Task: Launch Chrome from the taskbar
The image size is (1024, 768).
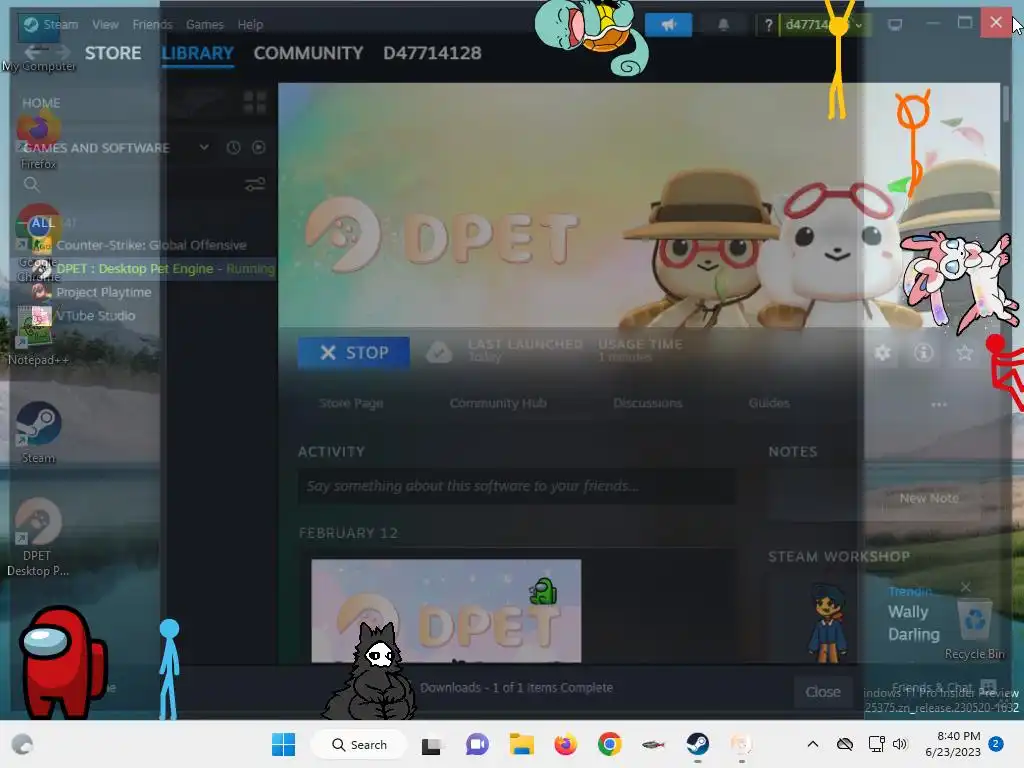Action: coord(609,744)
